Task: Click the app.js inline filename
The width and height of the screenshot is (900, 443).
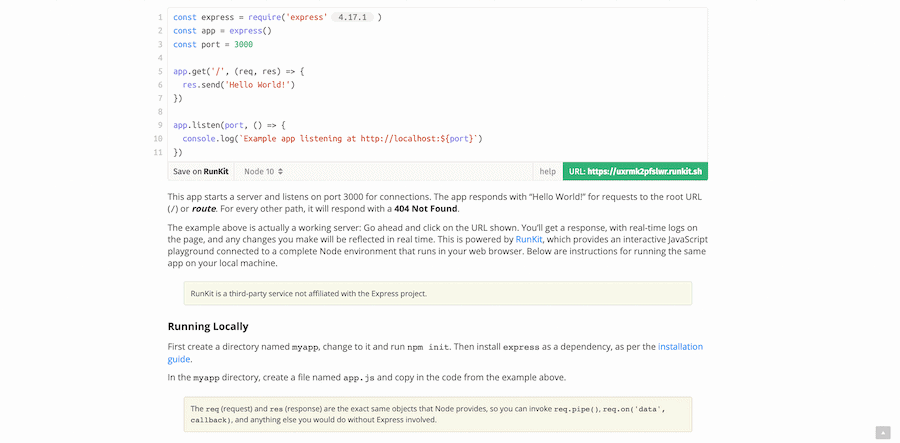Action: tap(359, 378)
